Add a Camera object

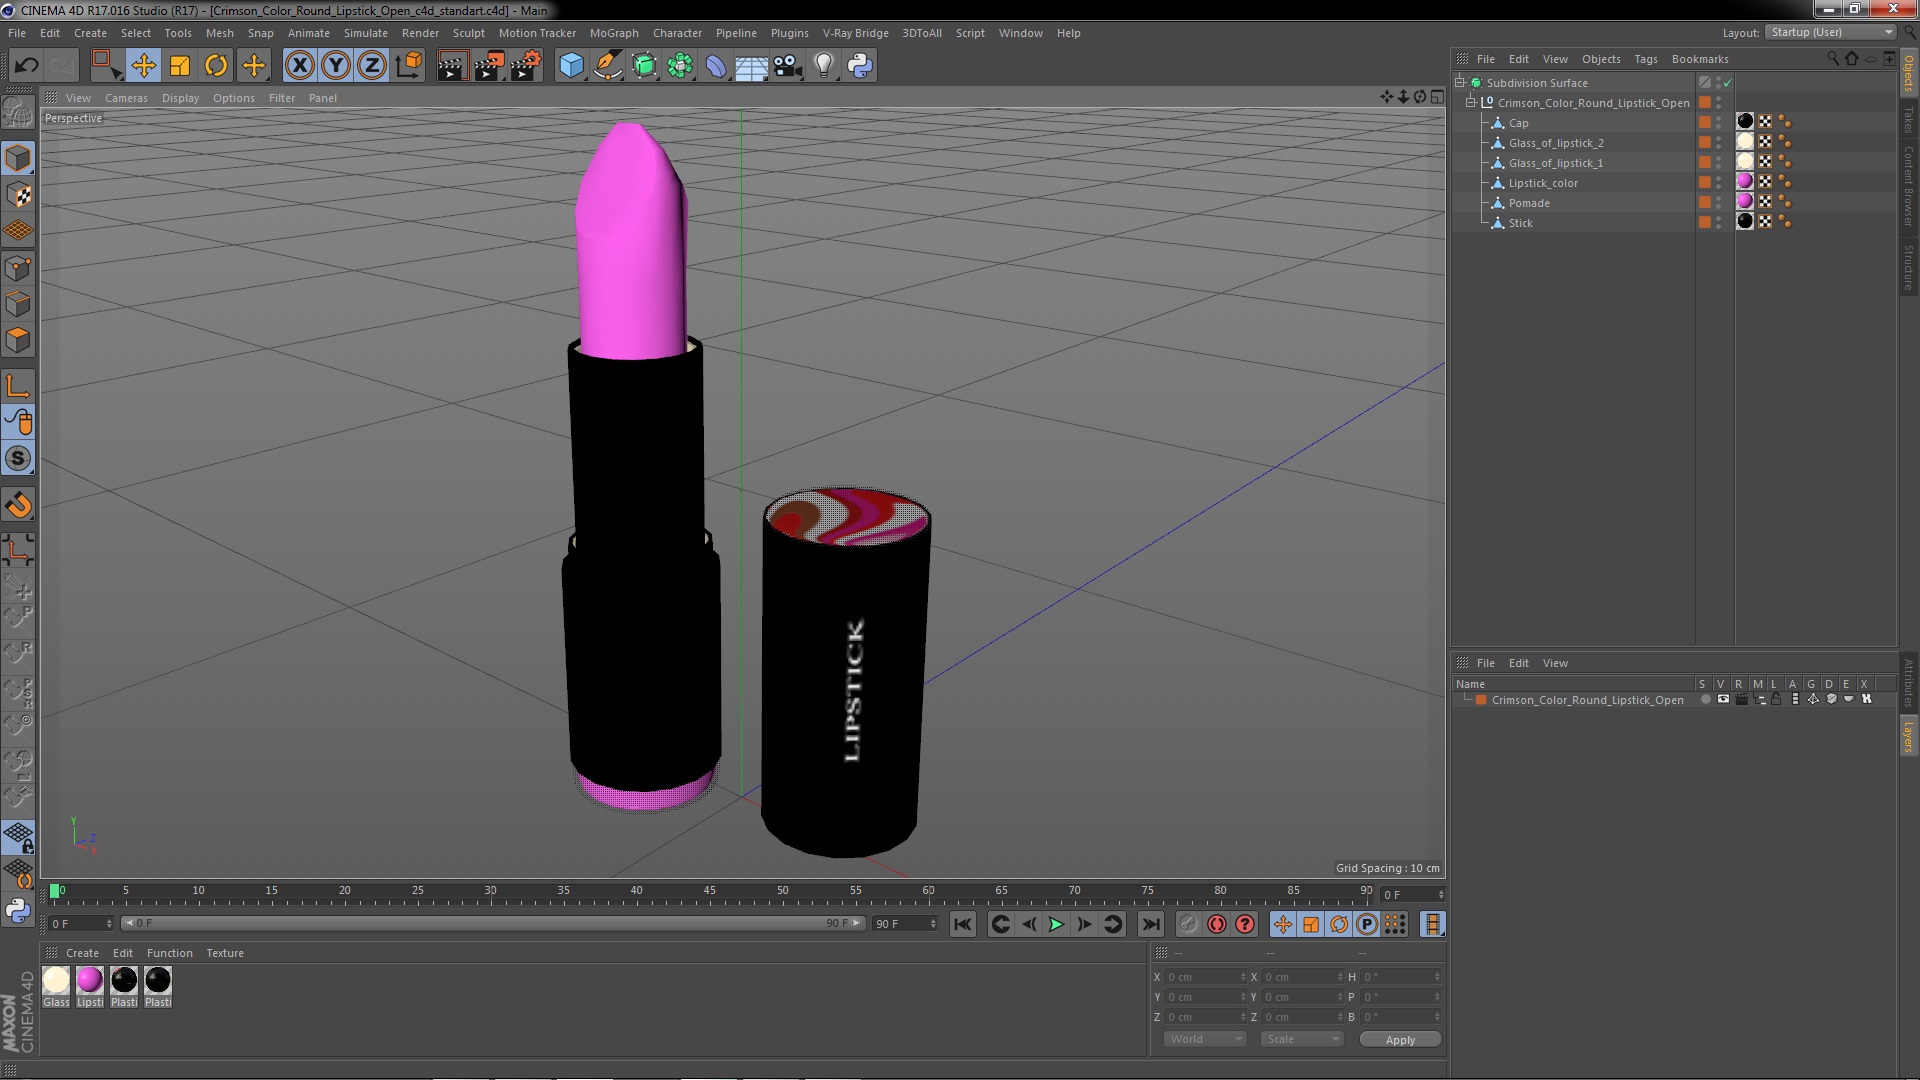pyautogui.click(x=787, y=66)
